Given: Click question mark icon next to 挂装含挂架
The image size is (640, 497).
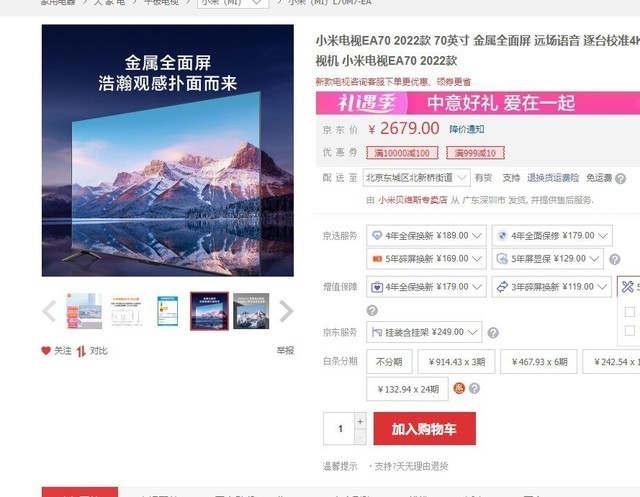Looking at the screenshot, I should [493, 333].
